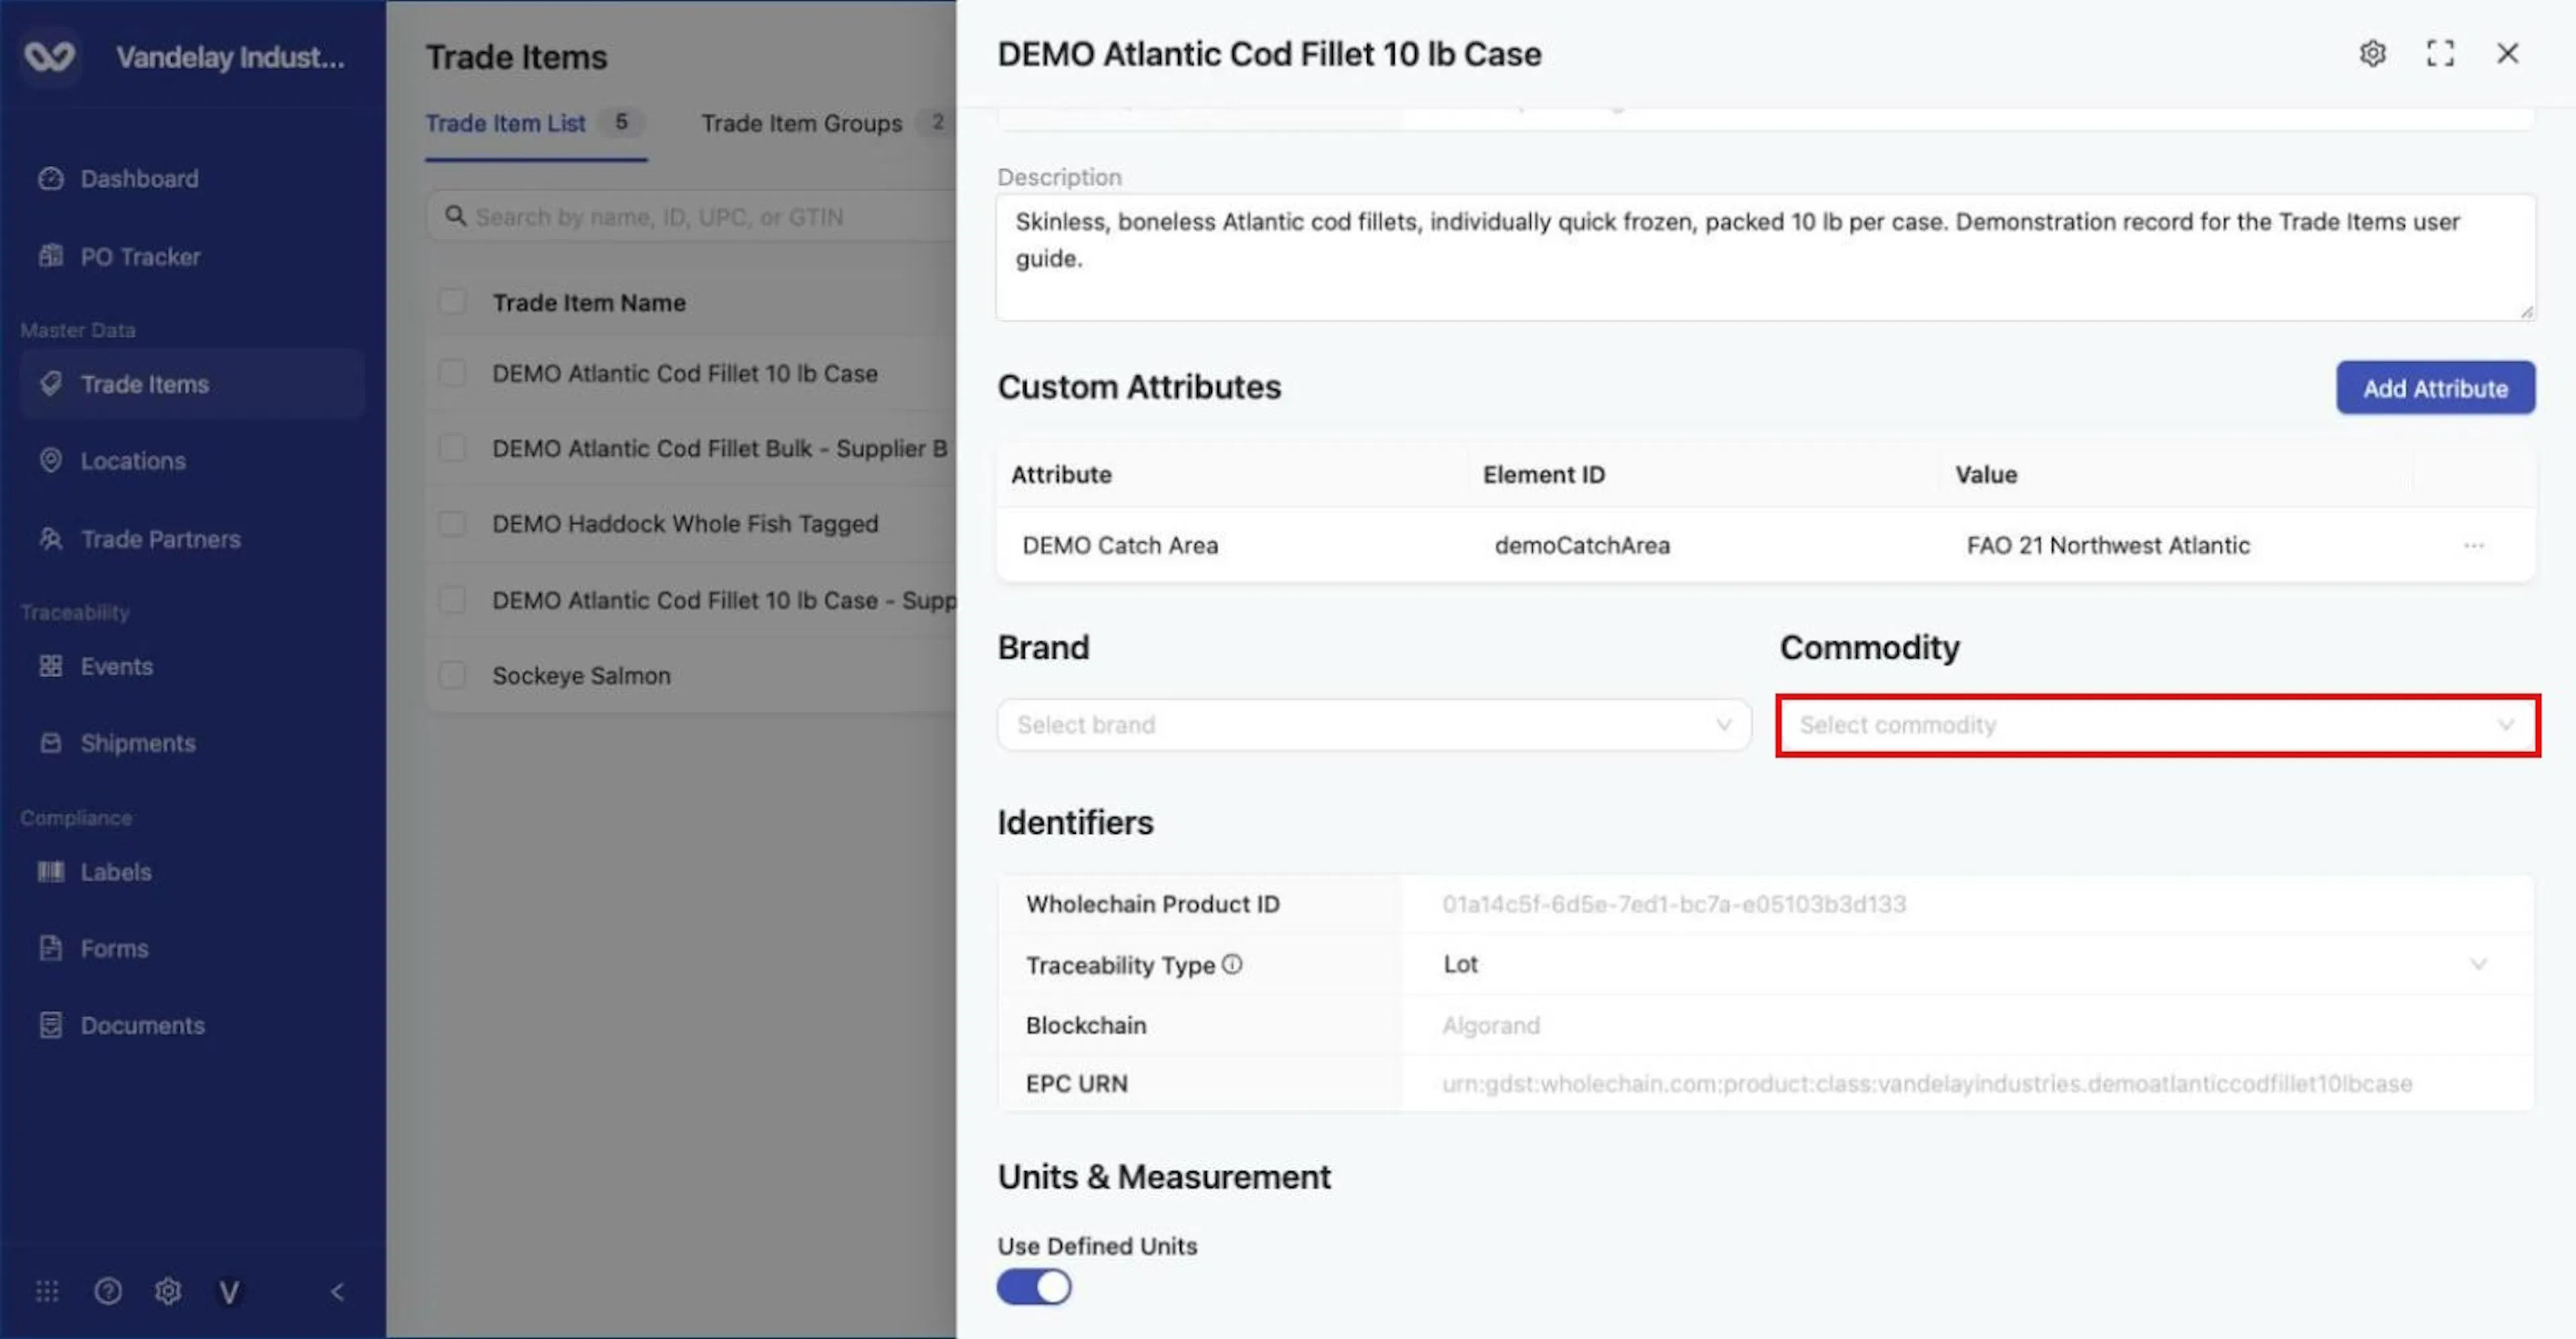The width and height of the screenshot is (2576, 1339).
Task: Check Sockeye Salmon row checkbox
Action: [452, 675]
